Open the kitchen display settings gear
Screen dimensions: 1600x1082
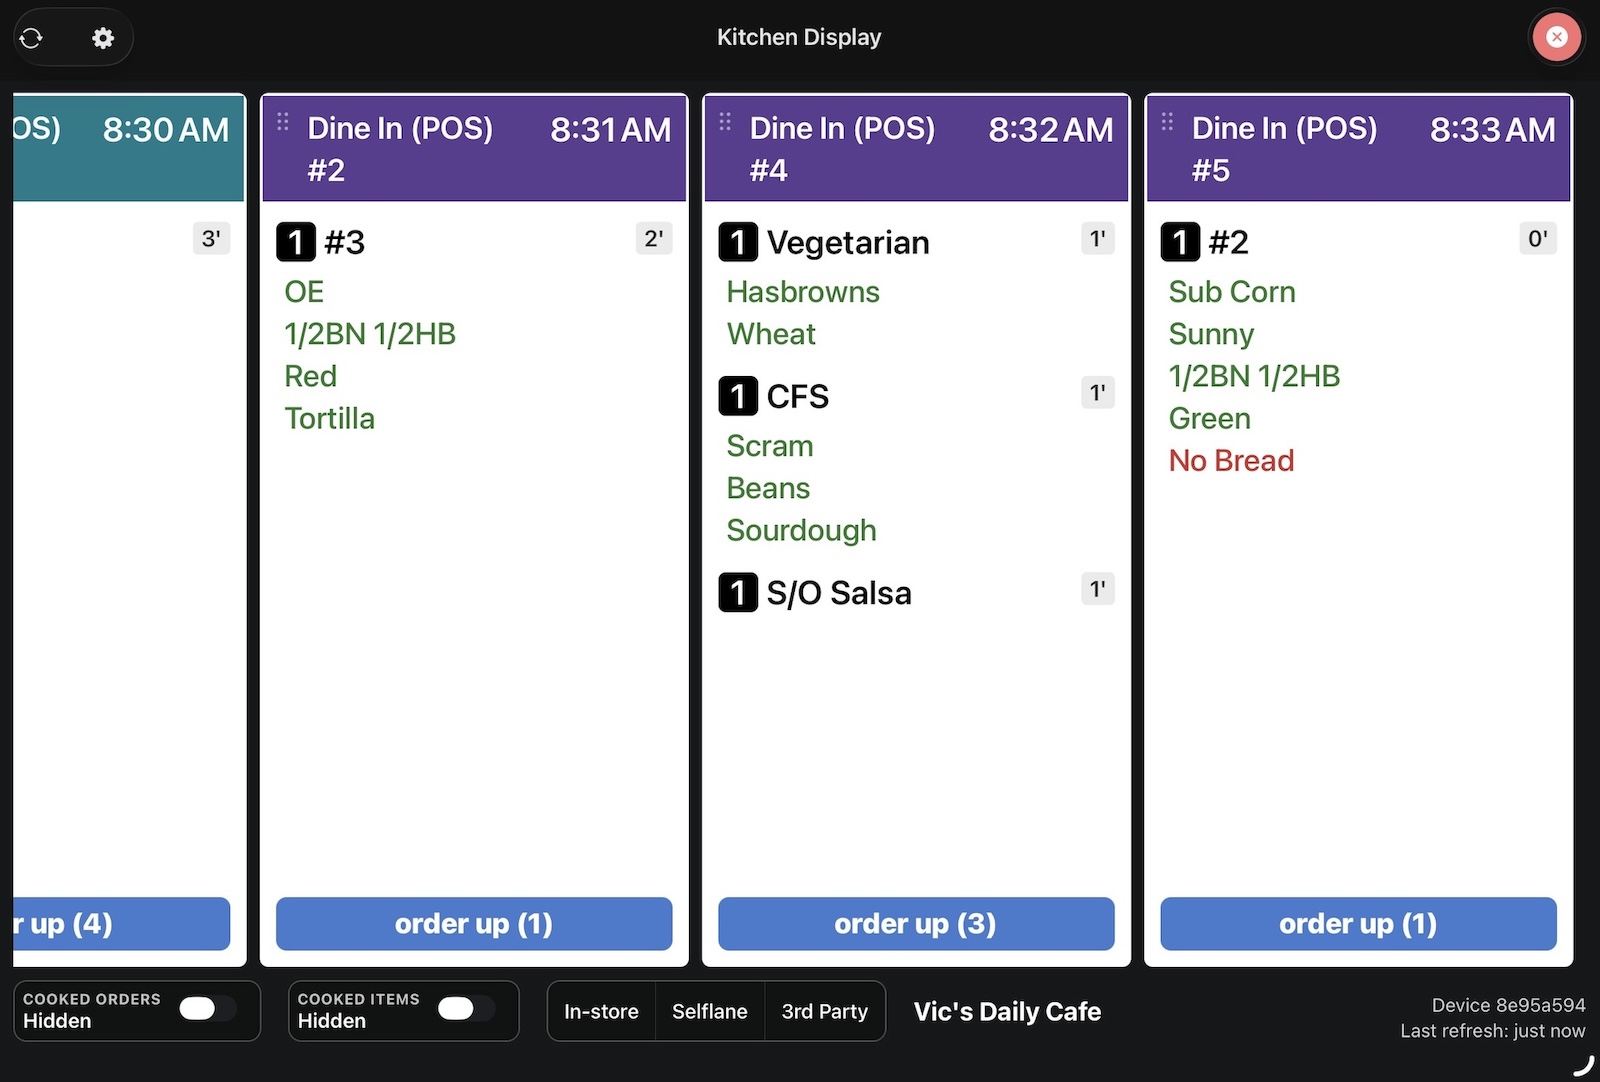(x=103, y=37)
